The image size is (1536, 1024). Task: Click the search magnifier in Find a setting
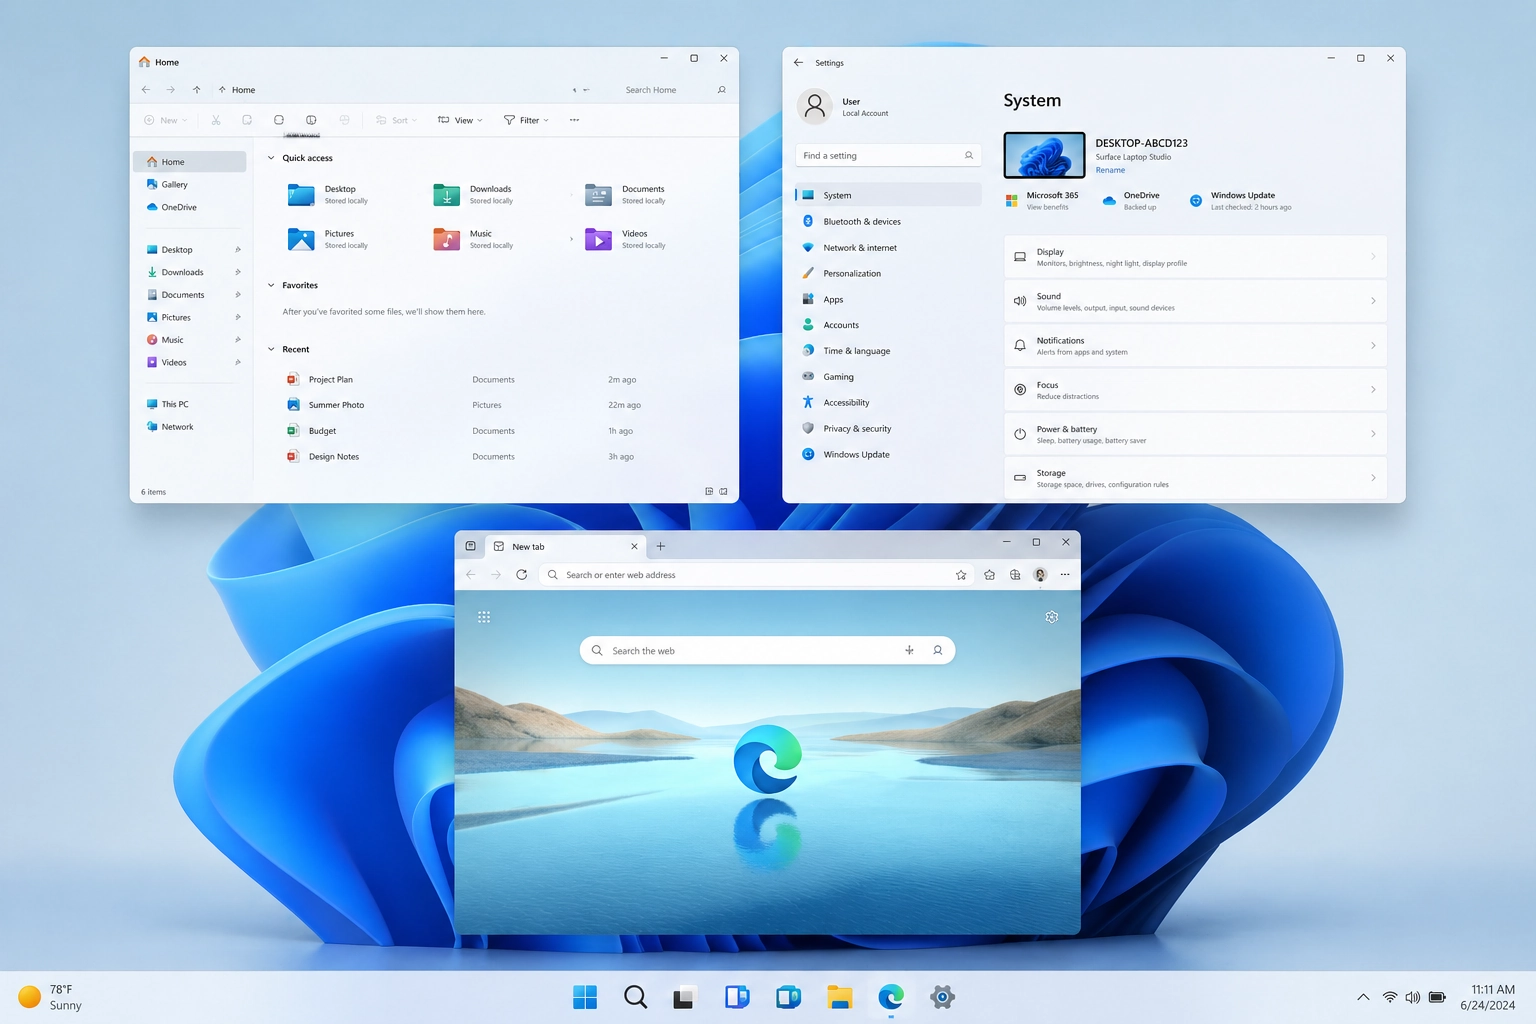968,156
